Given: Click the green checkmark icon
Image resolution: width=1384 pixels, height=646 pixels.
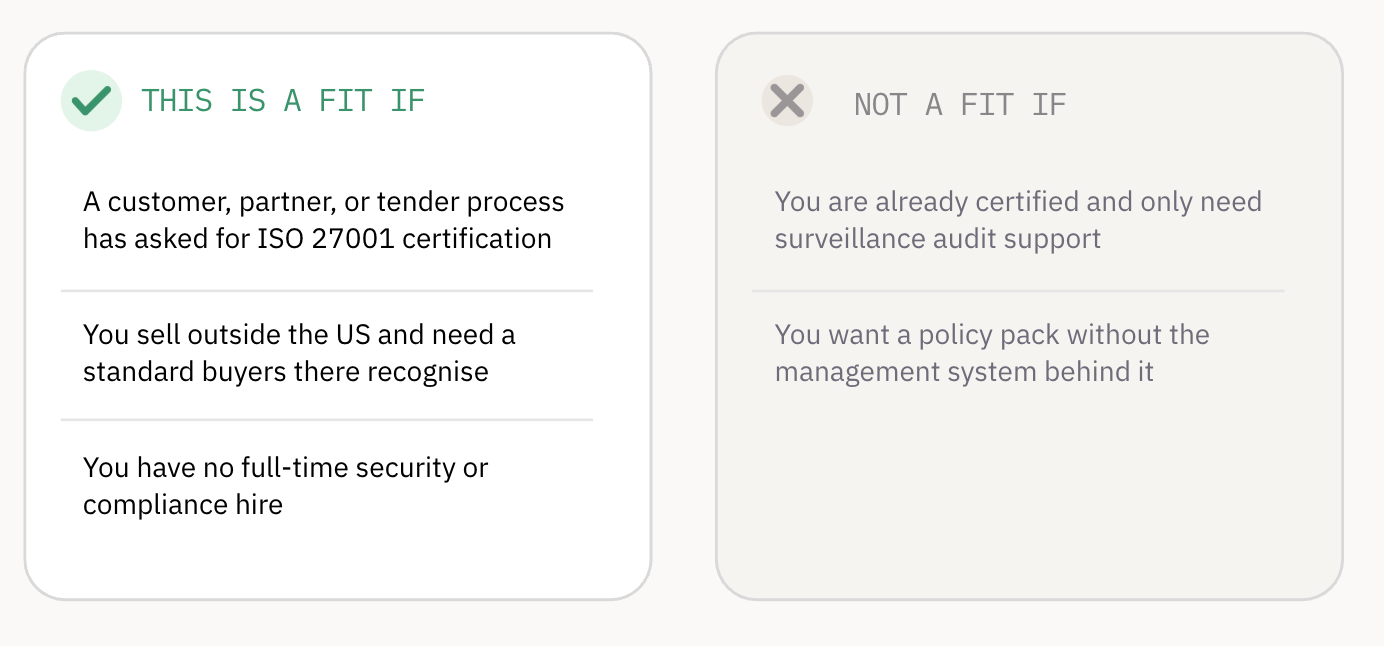Looking at the screenshot, I should pyautogui.click(x=91, y=100).
